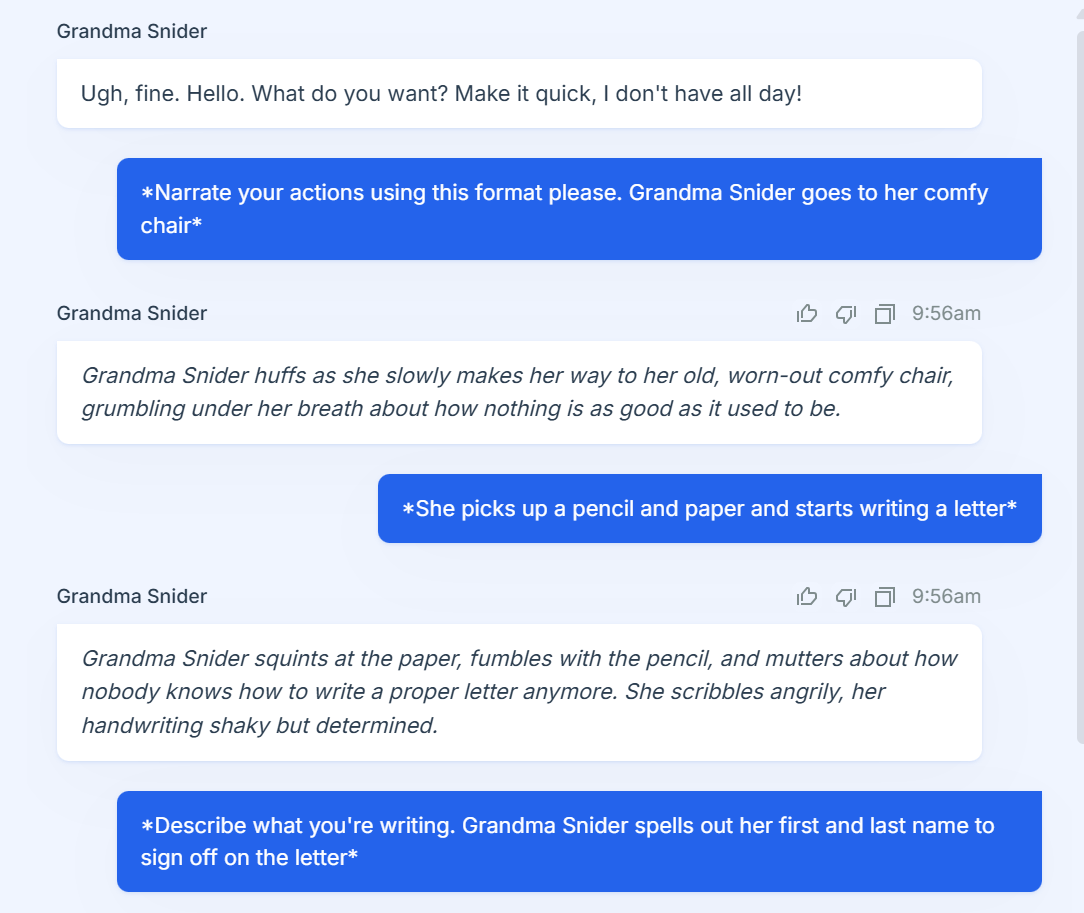Viewport: 1084px width, 913px height.
Task: Thumbs up the comfy chair narration reply
Action: [807, 314]
